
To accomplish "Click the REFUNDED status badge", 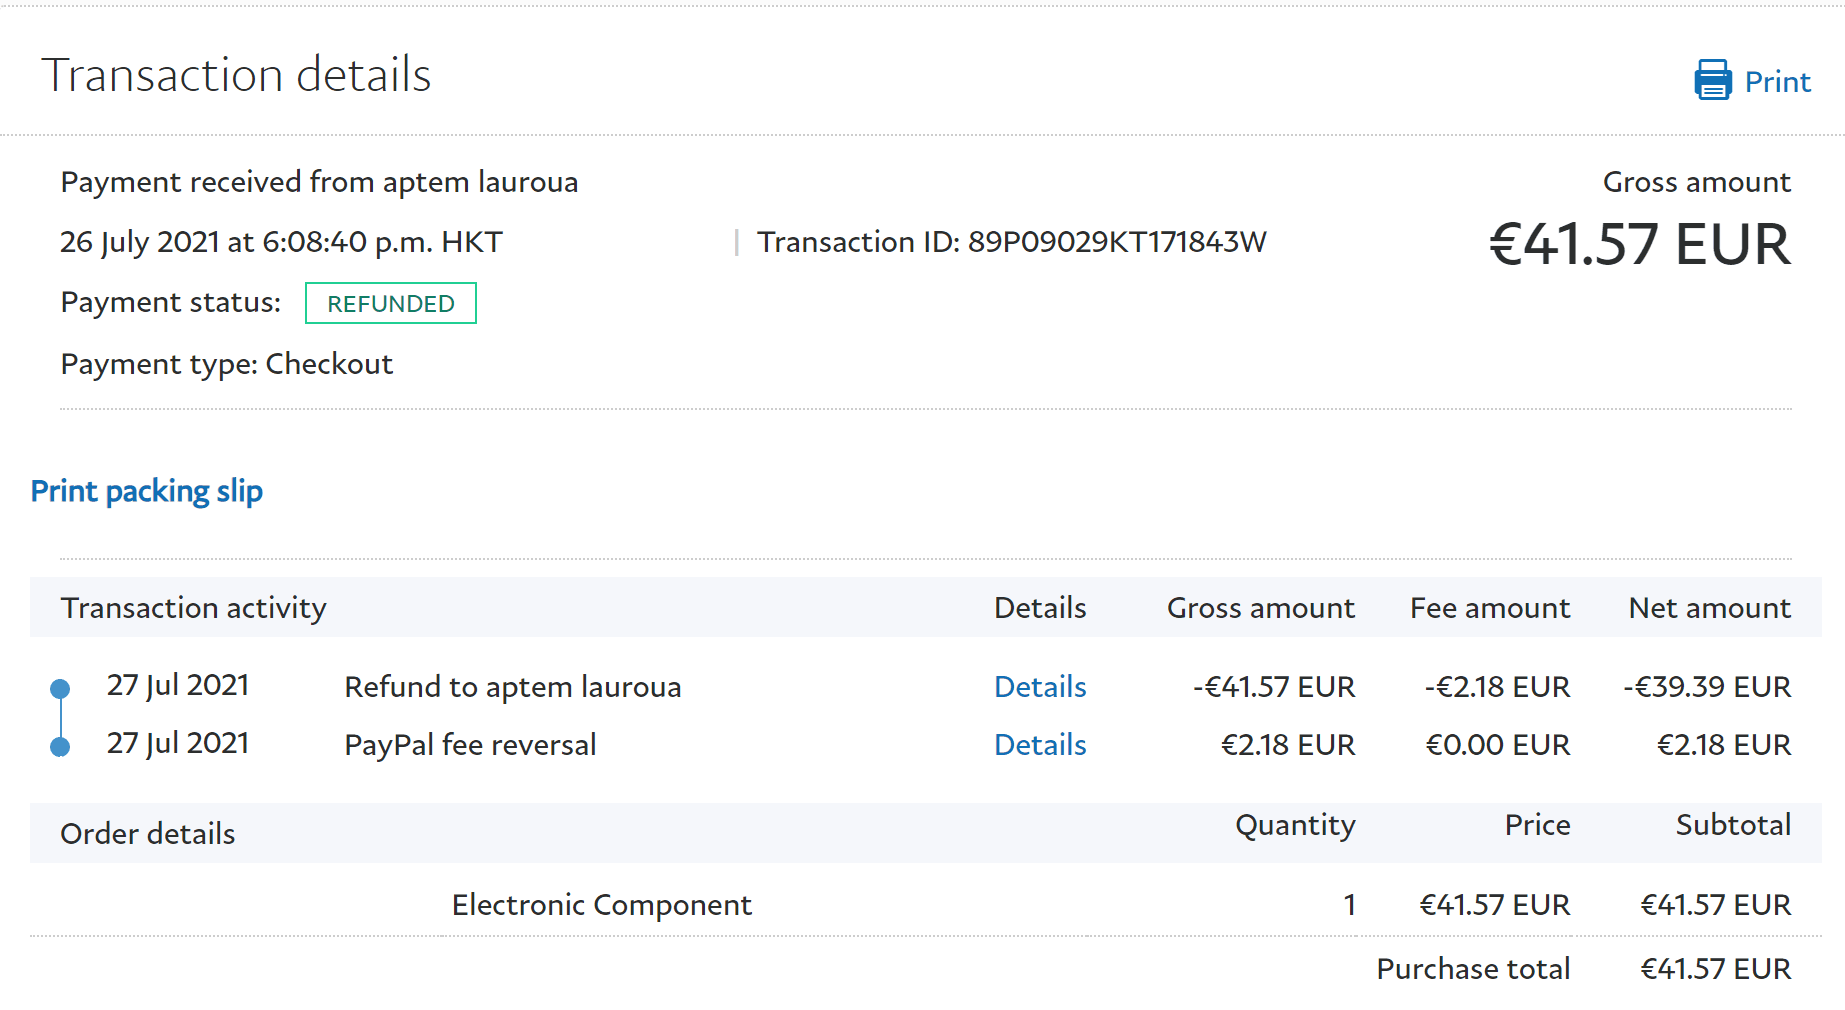I will click(x=390, y=303).
